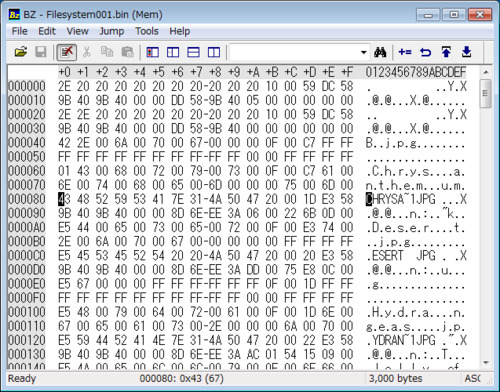Click the 'ASC' encoding indicator in status bar

(472, 379)
